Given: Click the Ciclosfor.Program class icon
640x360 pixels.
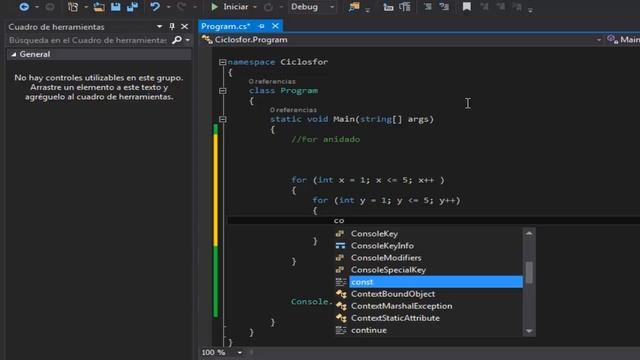Looking at the screenshot, I should [x=207, y=40].
